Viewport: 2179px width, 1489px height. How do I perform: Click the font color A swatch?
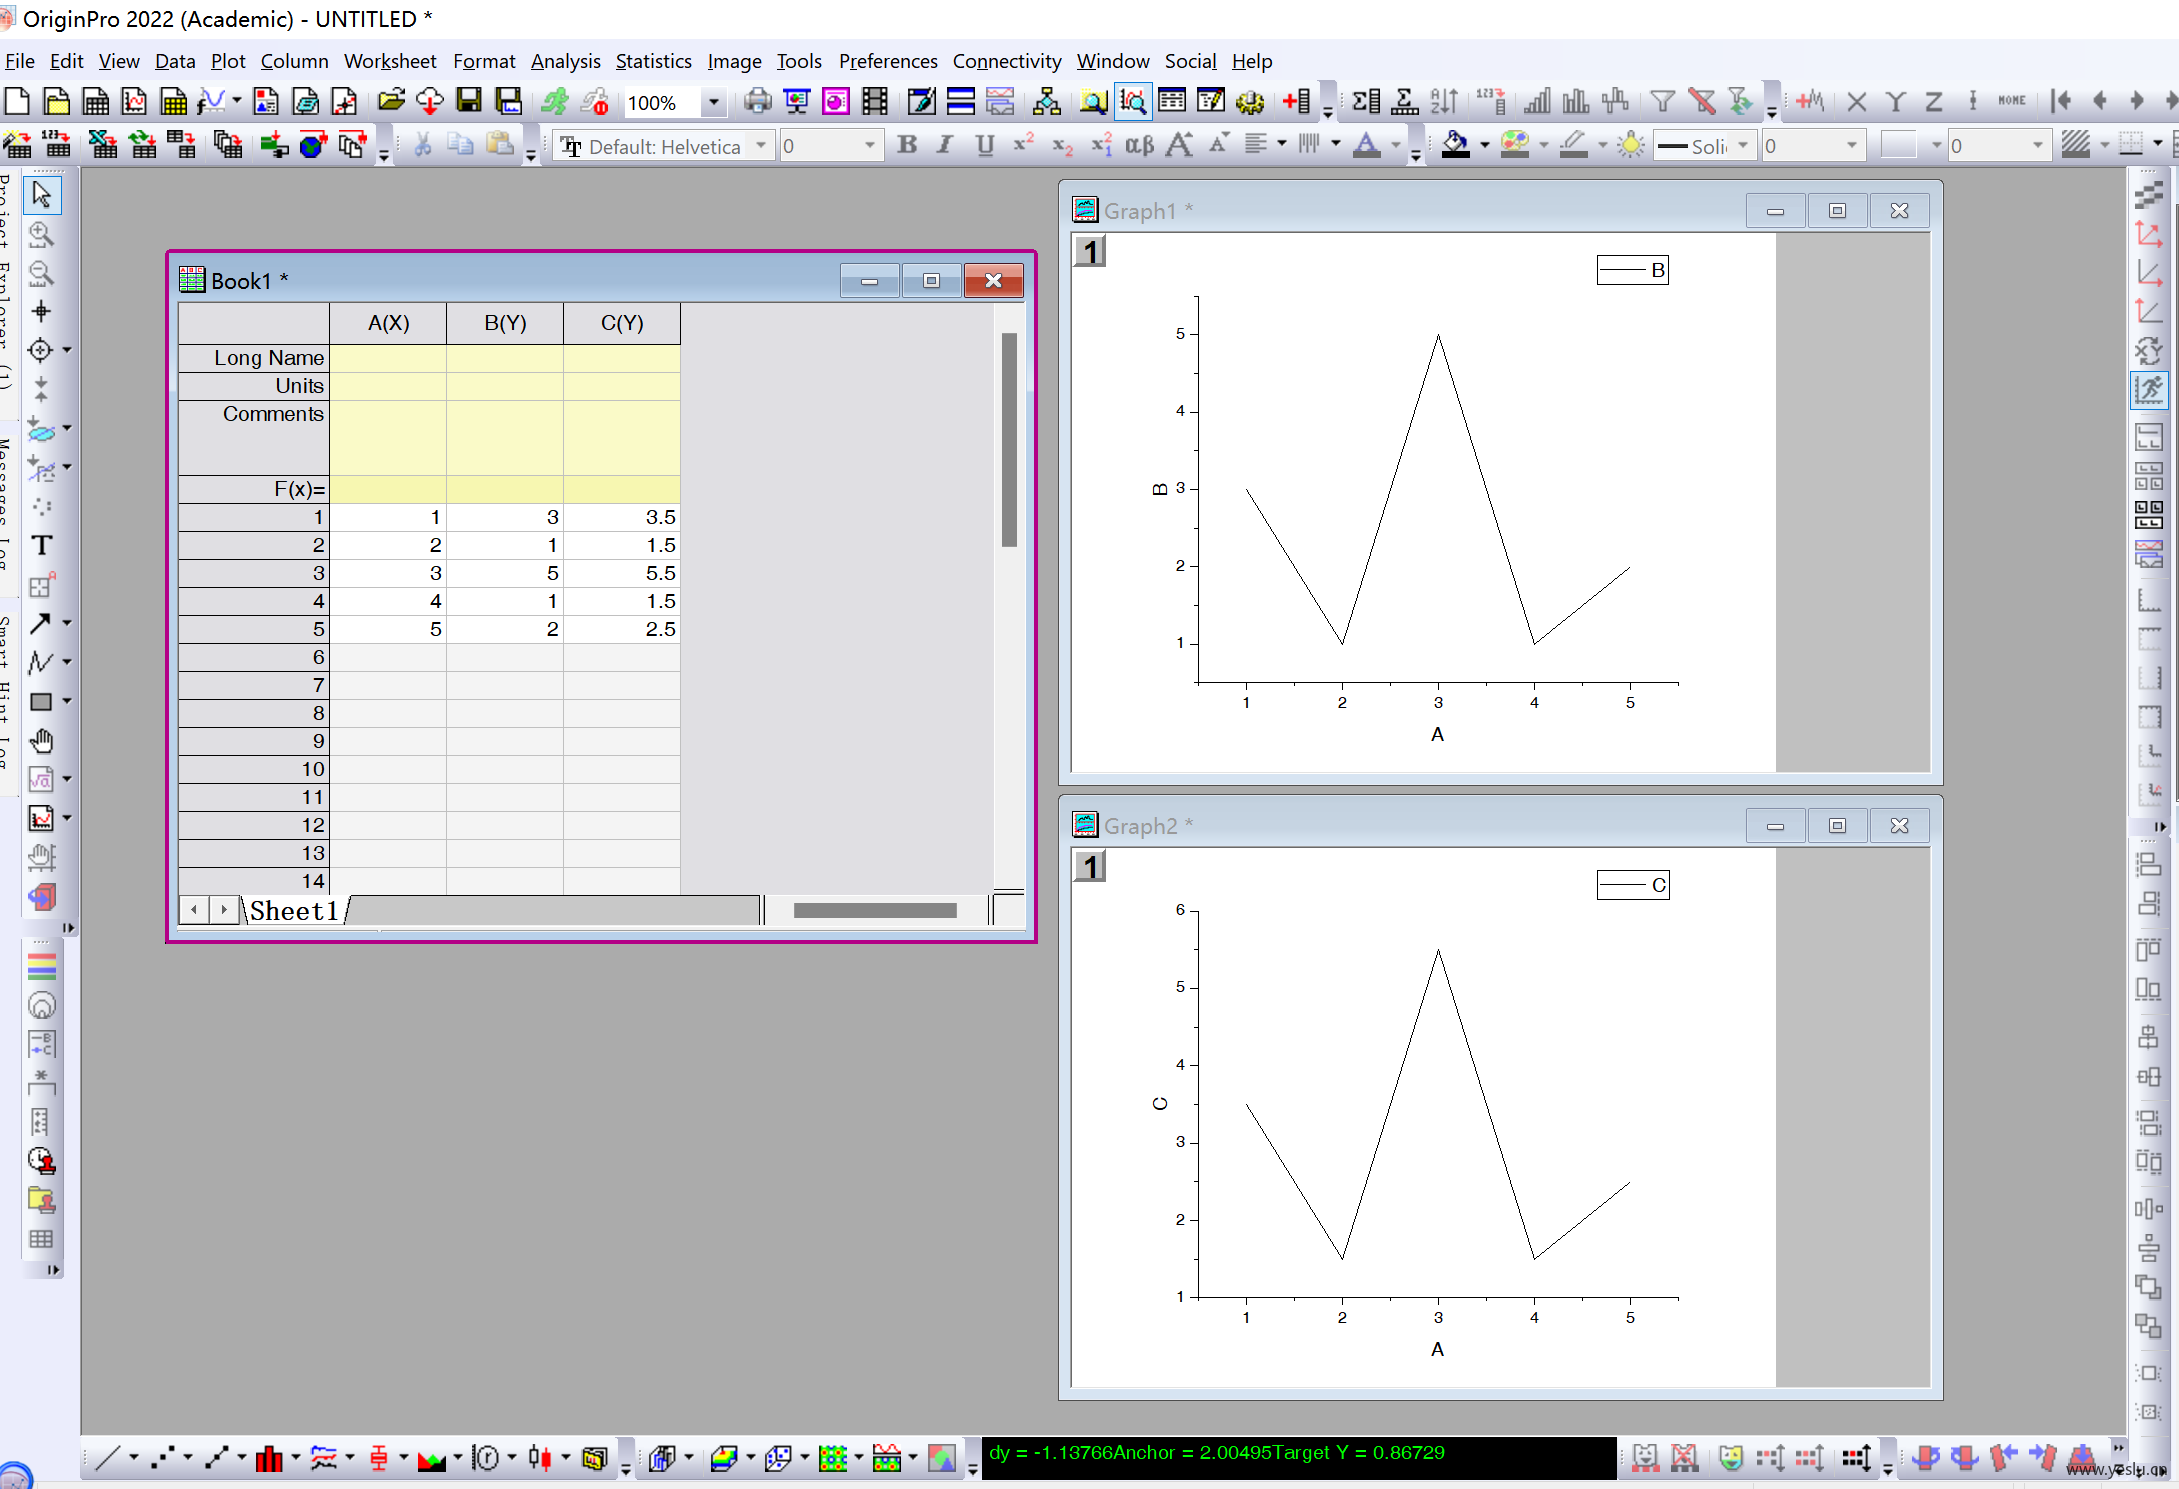point(1367,146)
